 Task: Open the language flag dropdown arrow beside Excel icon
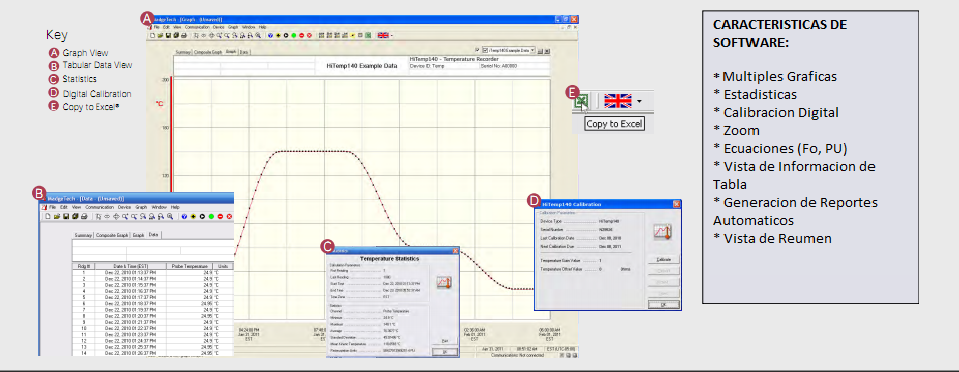(x=639, y=102)
